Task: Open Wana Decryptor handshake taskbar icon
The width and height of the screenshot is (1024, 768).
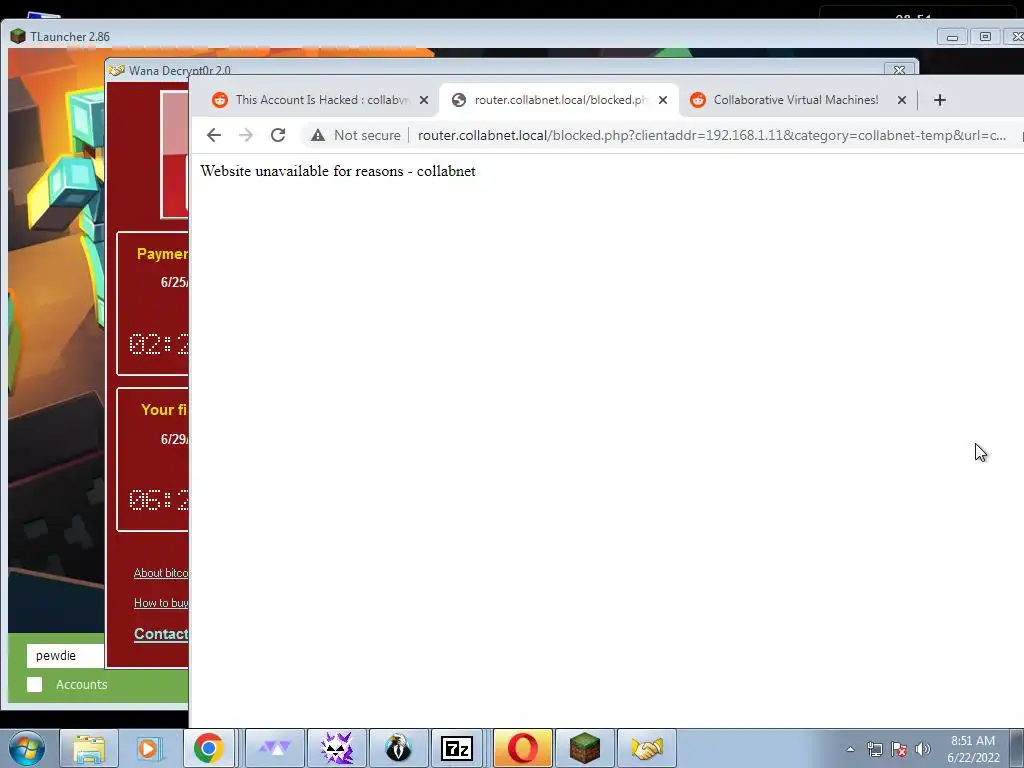Action: point(647,748)
